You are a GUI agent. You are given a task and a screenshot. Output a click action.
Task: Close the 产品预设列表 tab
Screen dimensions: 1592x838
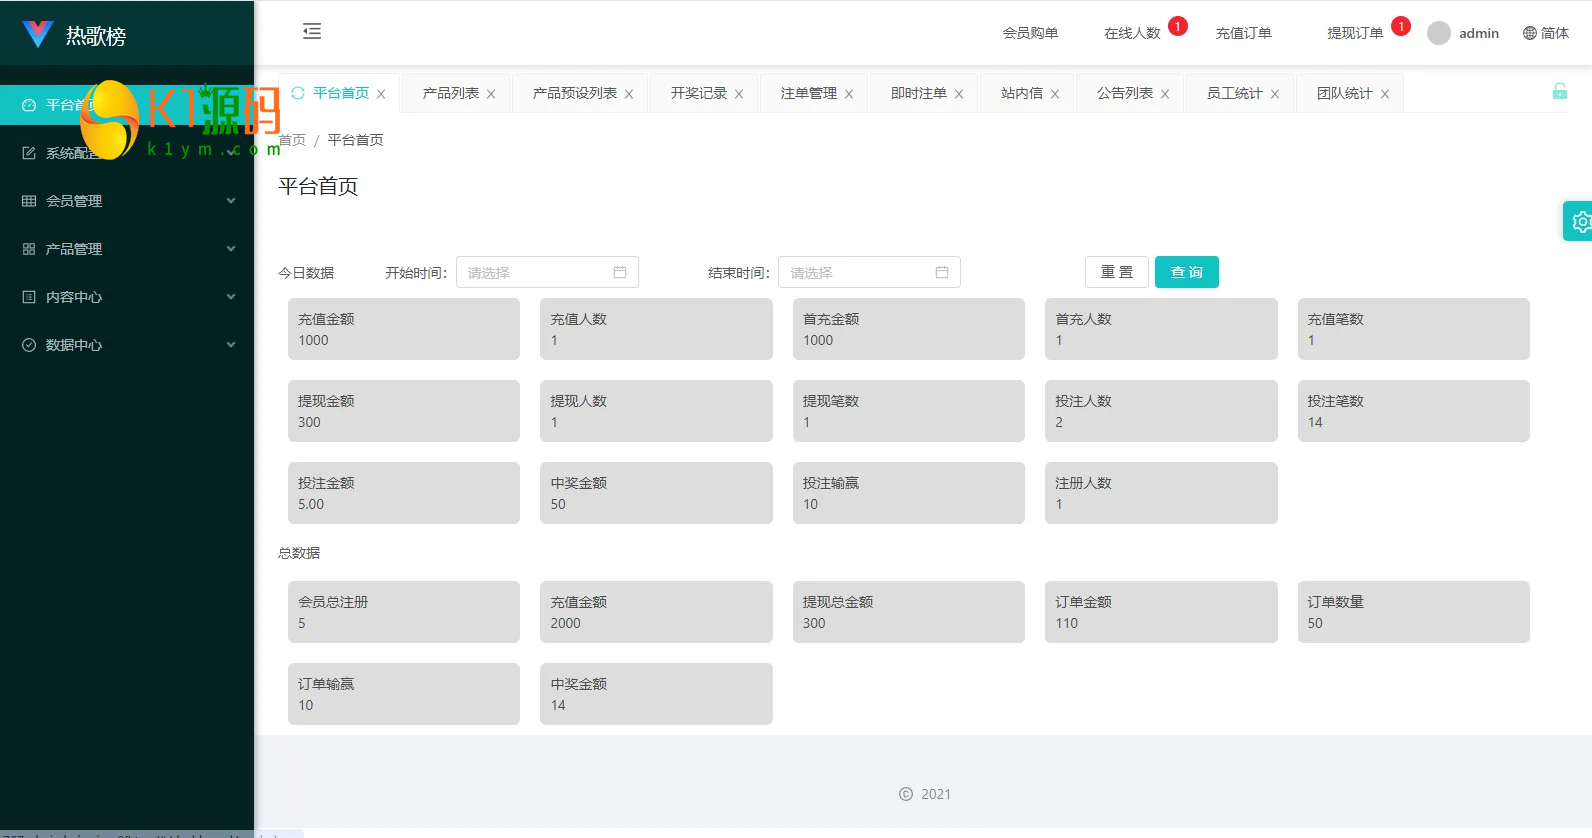click(629, 94)
